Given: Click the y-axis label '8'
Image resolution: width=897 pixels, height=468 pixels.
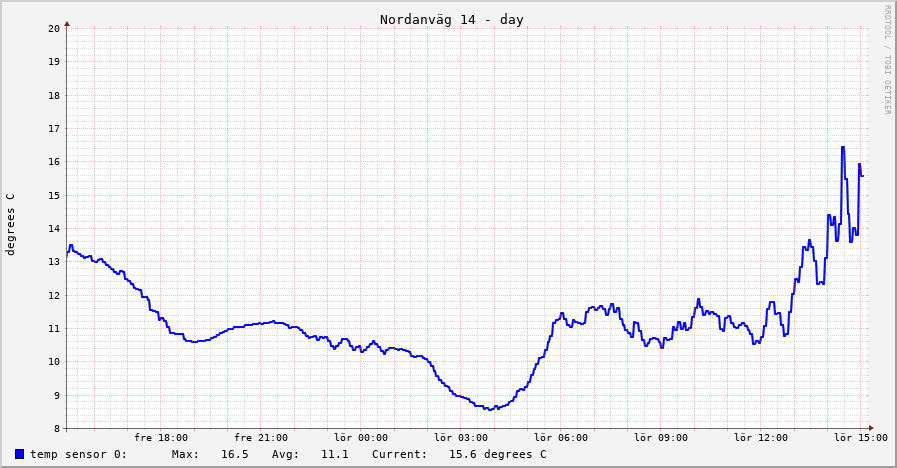Looking at the screenshot, I should pos(57,429).
